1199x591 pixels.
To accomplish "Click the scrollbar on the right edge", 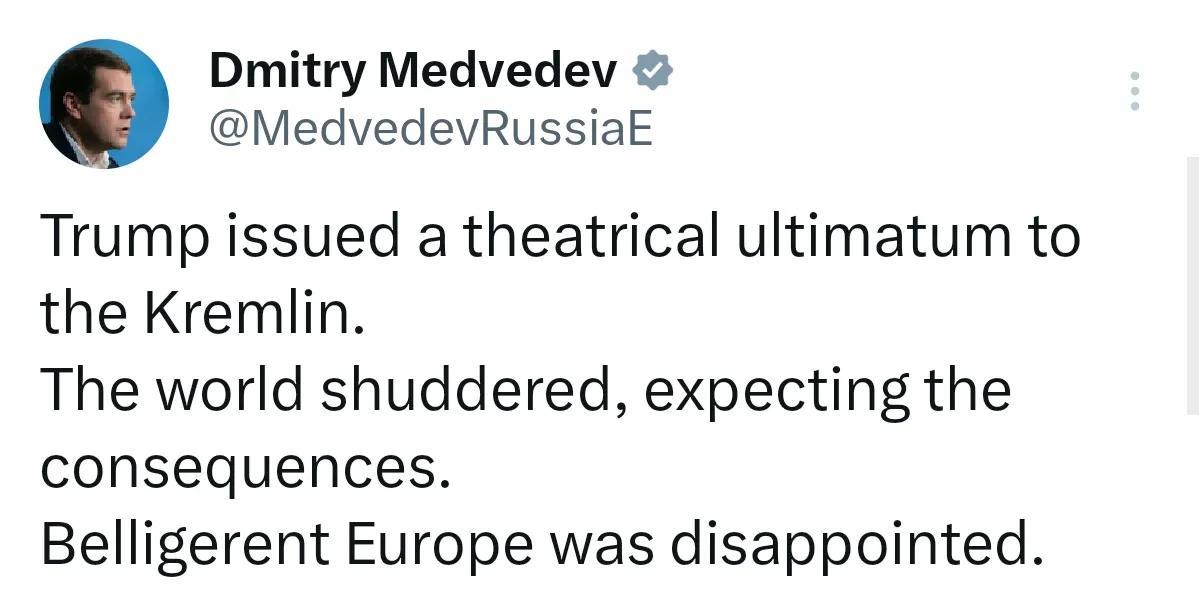I will point(1193,285).
